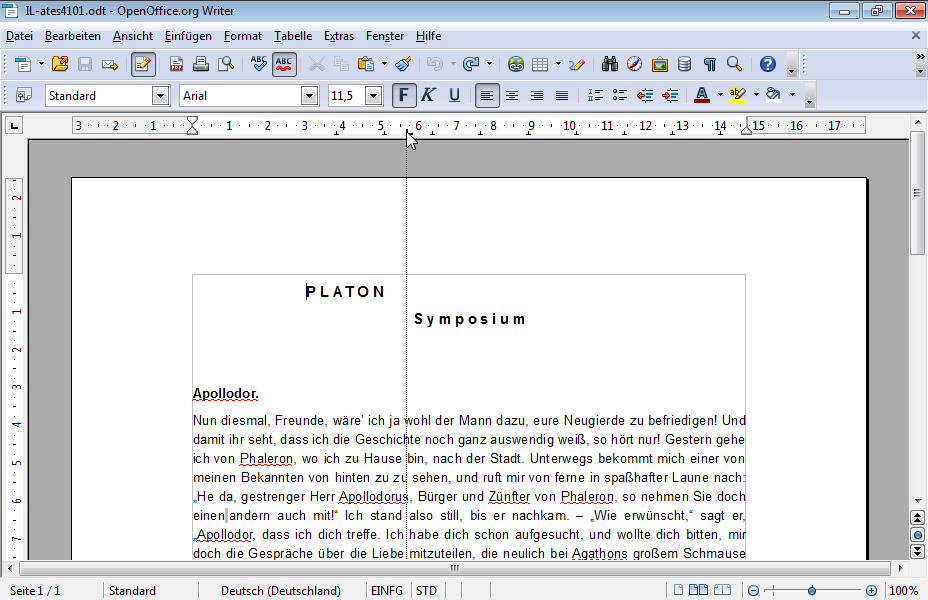
Task: Align text right
Action: coord(537,95)
